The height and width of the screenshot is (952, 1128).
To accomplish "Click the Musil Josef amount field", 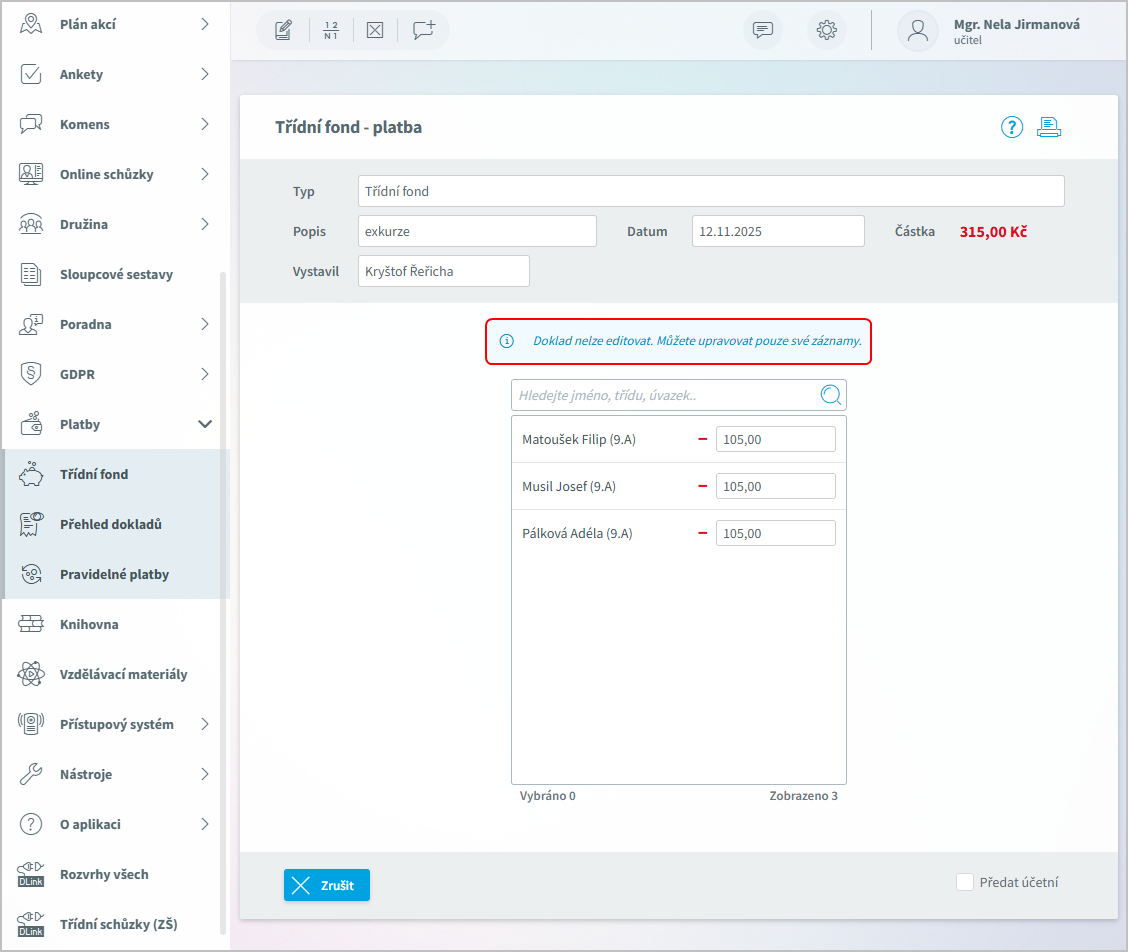I will (x=775, y=486).
